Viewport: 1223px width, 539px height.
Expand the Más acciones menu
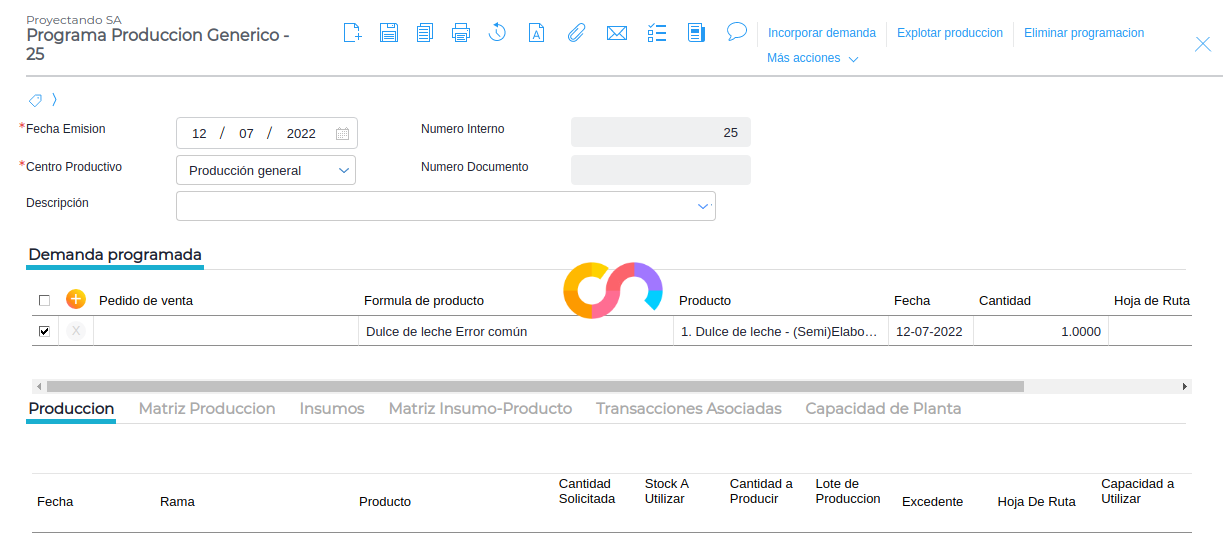click(812, 58)
